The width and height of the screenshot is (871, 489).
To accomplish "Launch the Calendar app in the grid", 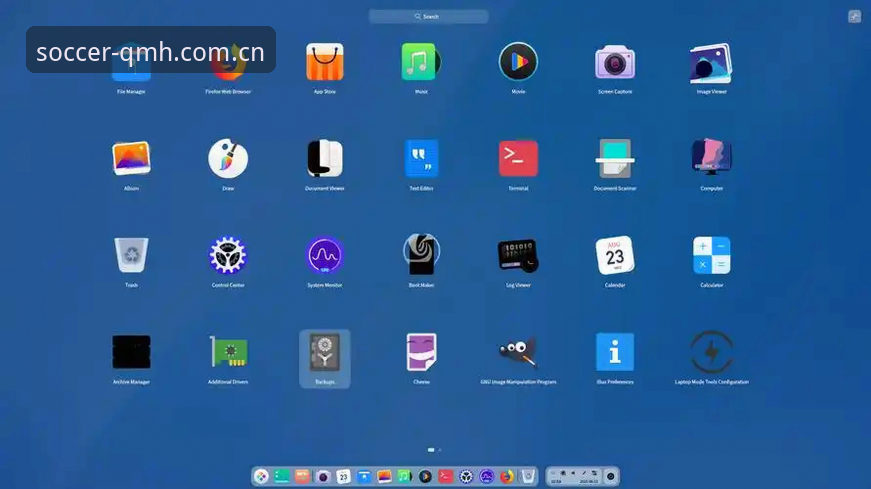I will point(615,255).
